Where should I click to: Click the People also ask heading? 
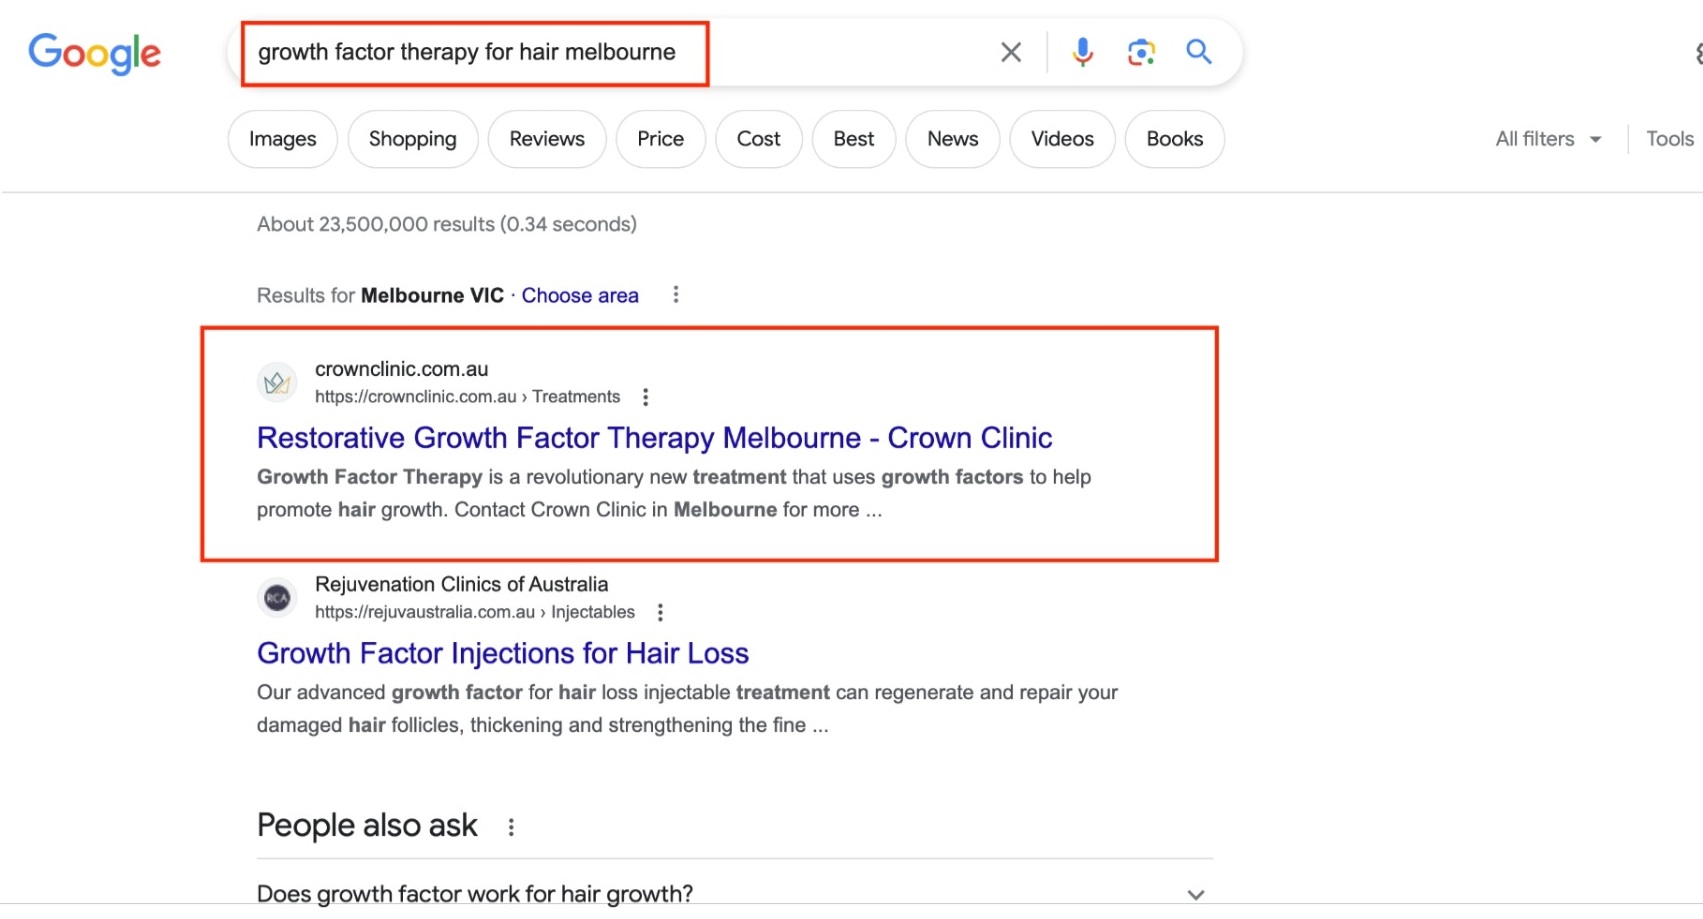(x=367, y=825)
